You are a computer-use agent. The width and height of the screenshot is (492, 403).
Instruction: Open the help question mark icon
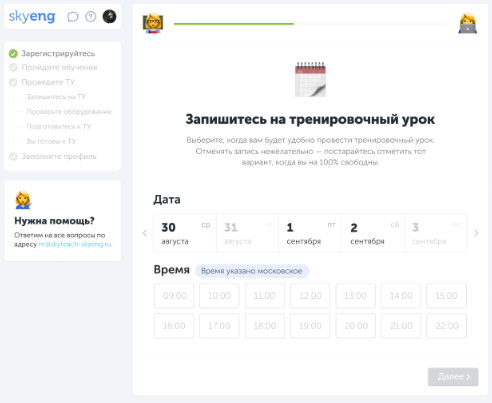(91, 17)
